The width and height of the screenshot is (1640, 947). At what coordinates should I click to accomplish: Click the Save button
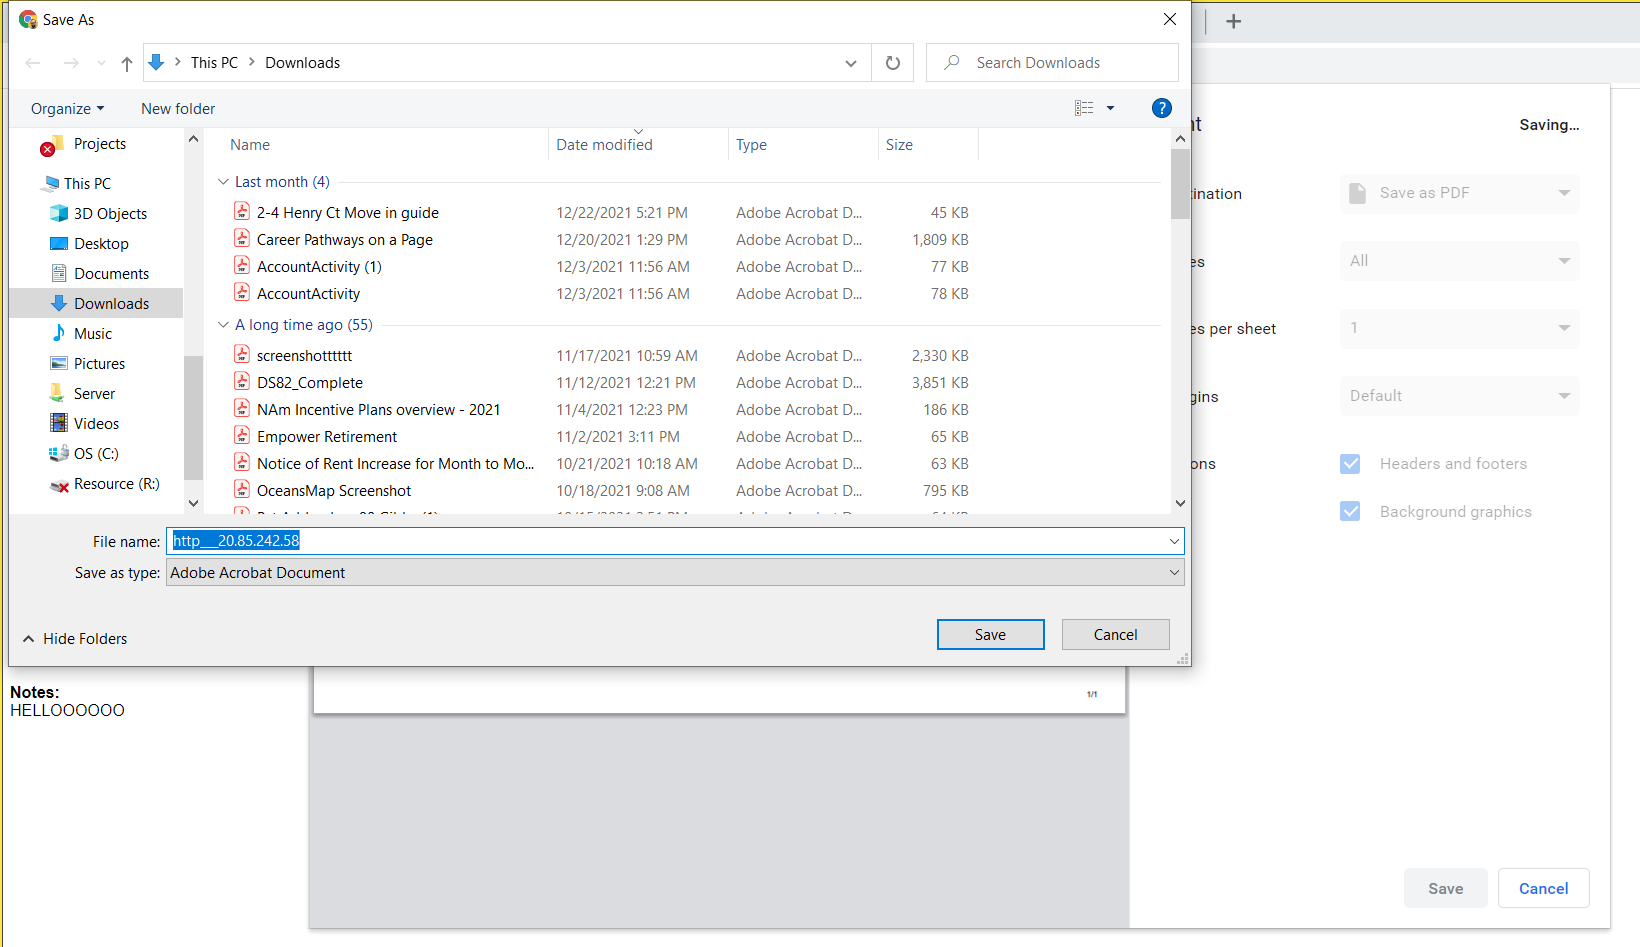tap(990, 634)
